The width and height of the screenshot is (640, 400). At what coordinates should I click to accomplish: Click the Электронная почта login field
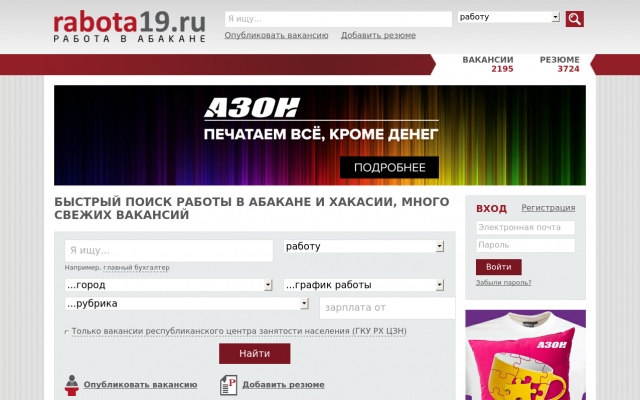526,227
